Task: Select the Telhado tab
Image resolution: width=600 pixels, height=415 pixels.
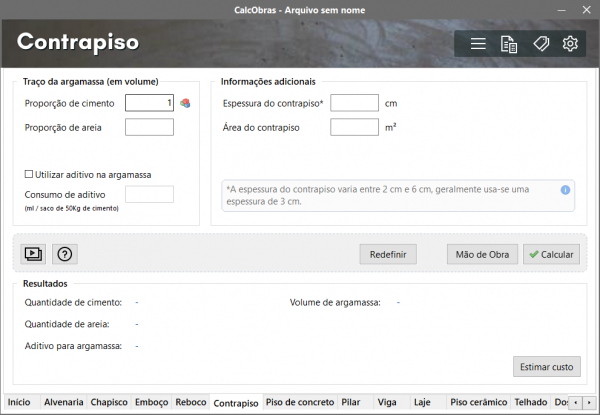Action: point(530,402)
